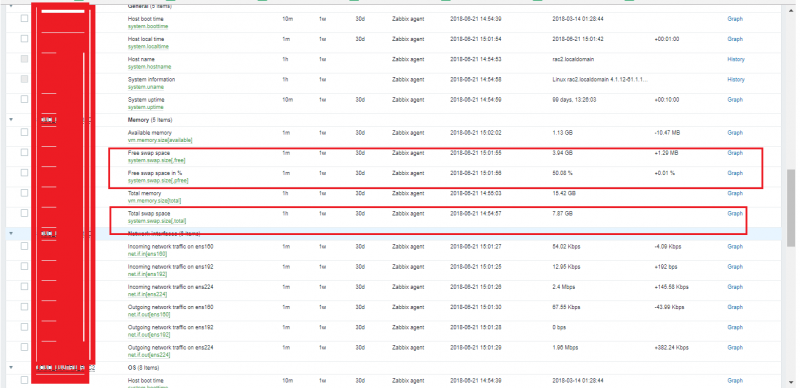Viewport: 800px width, 388px height.
Task: Select the 7.87 GB total swap value
Action: (x=562, y=213)
